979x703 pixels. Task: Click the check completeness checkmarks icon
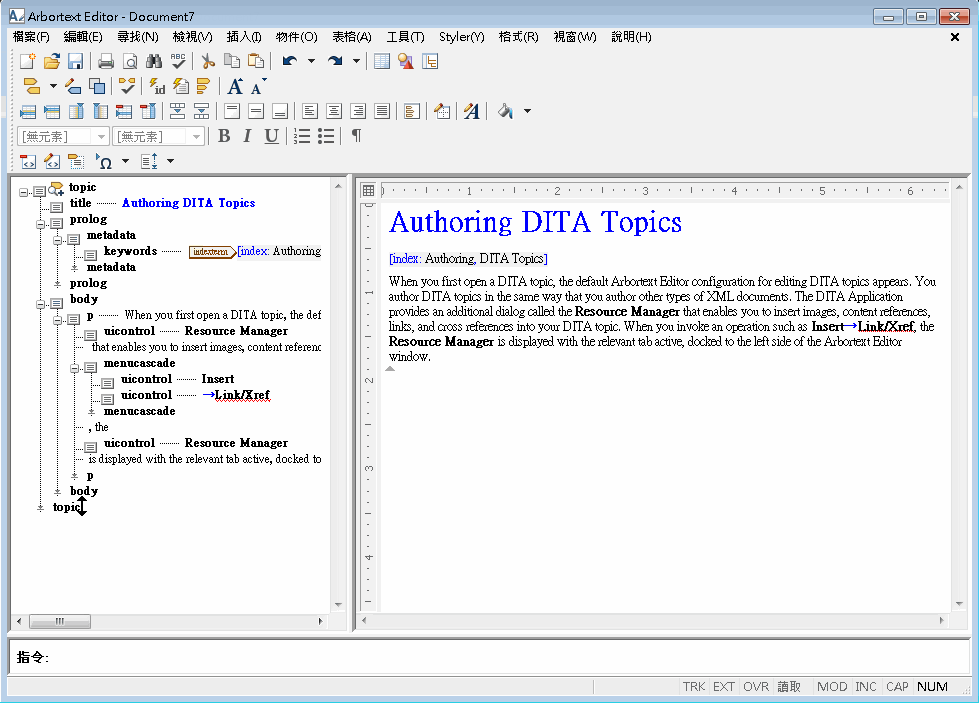[x=127, y=86]
